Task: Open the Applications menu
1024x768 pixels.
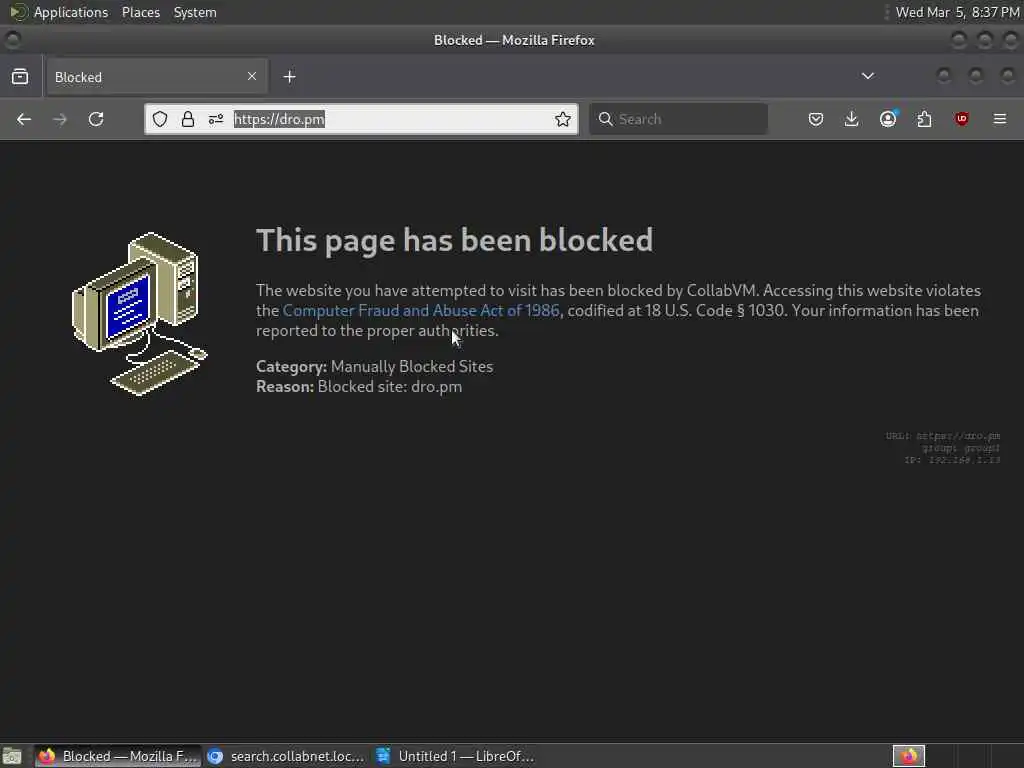Action: pos(71,12)
